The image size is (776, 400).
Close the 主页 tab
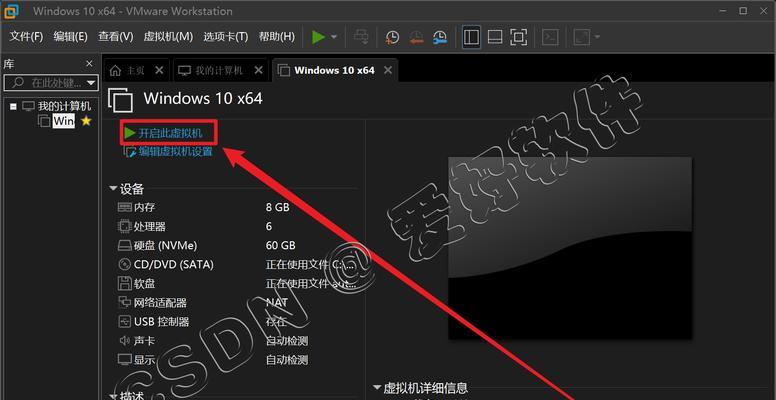(x=159, y=70)
